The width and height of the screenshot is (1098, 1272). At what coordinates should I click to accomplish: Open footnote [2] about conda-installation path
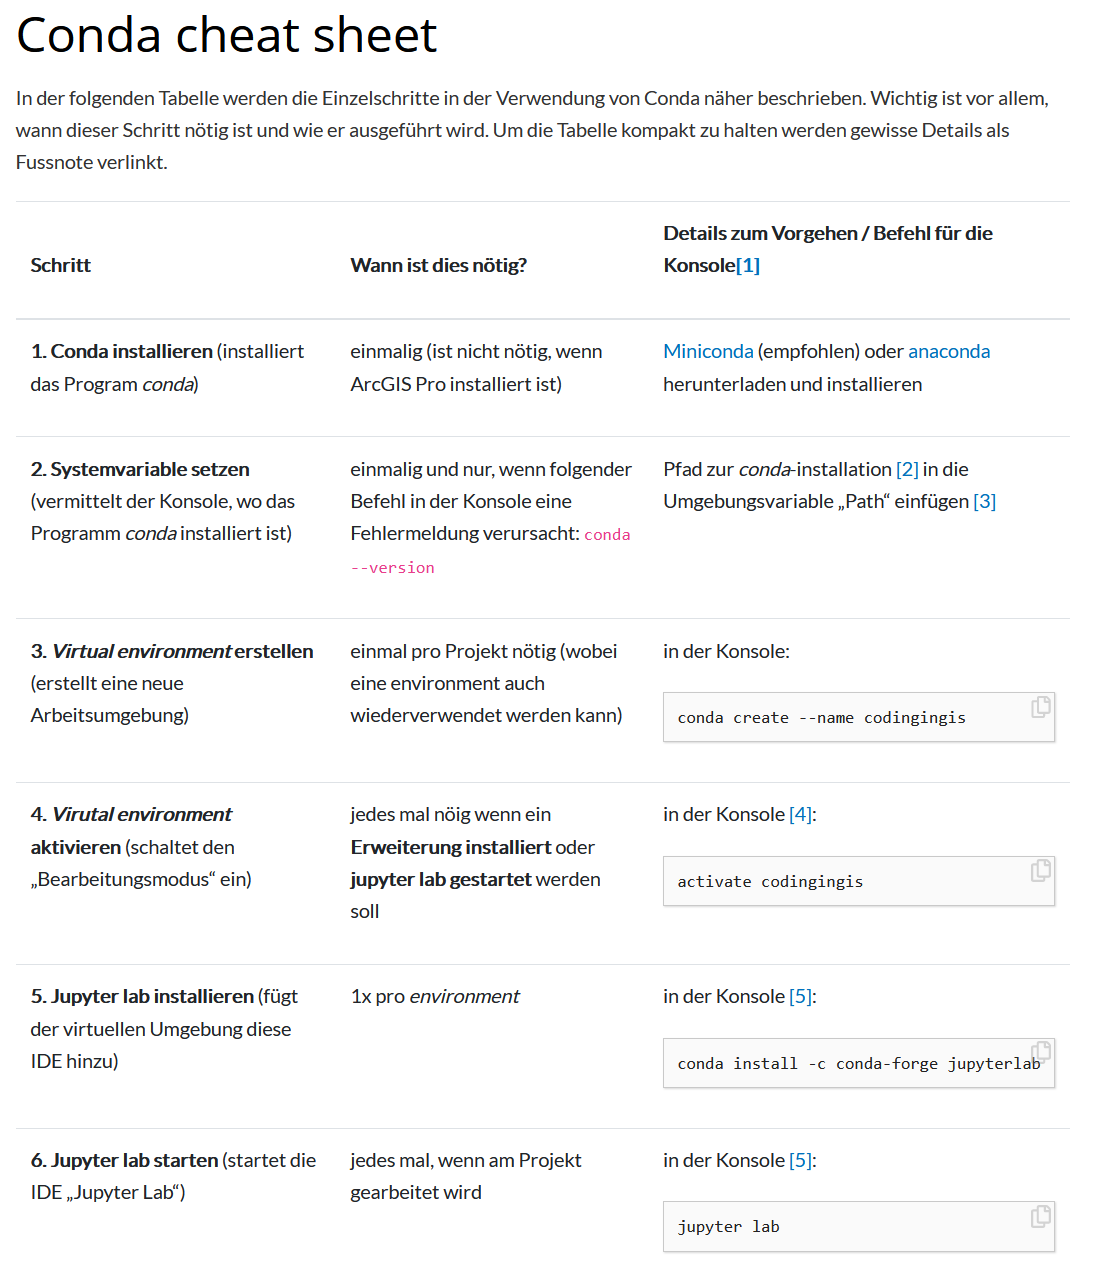tap(907, 469)
